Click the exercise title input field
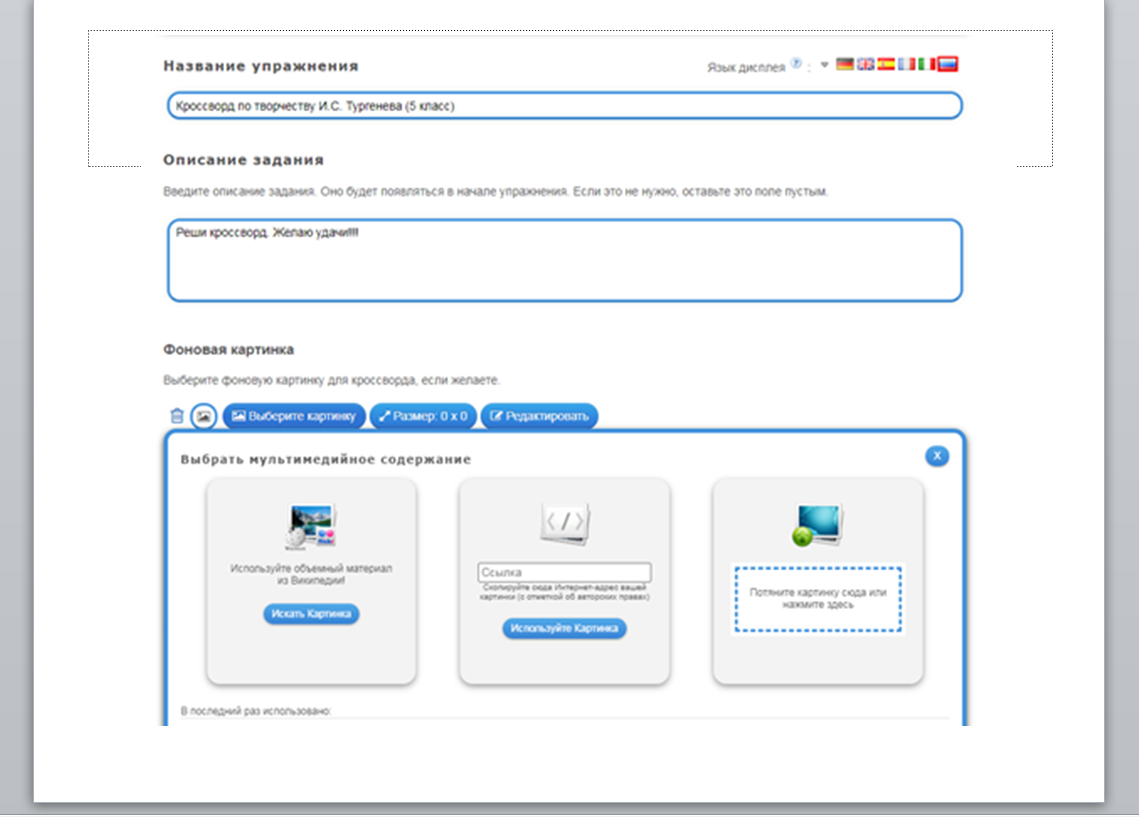 pos(564,106)
